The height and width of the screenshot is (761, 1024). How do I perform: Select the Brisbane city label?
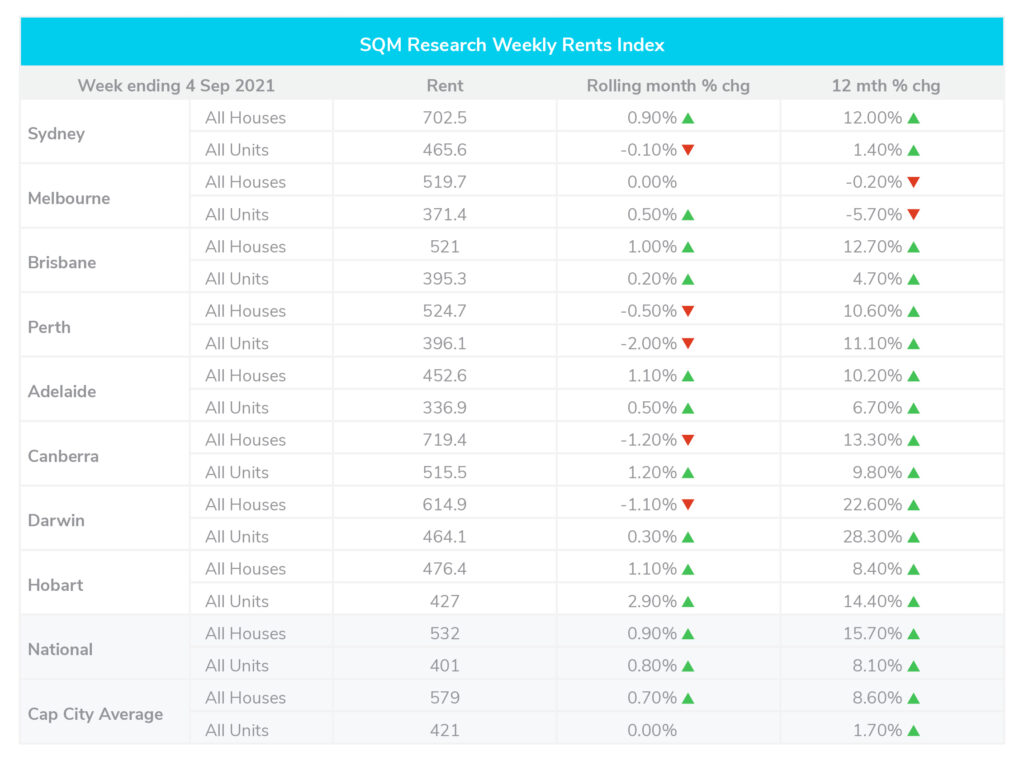[61, 263]
